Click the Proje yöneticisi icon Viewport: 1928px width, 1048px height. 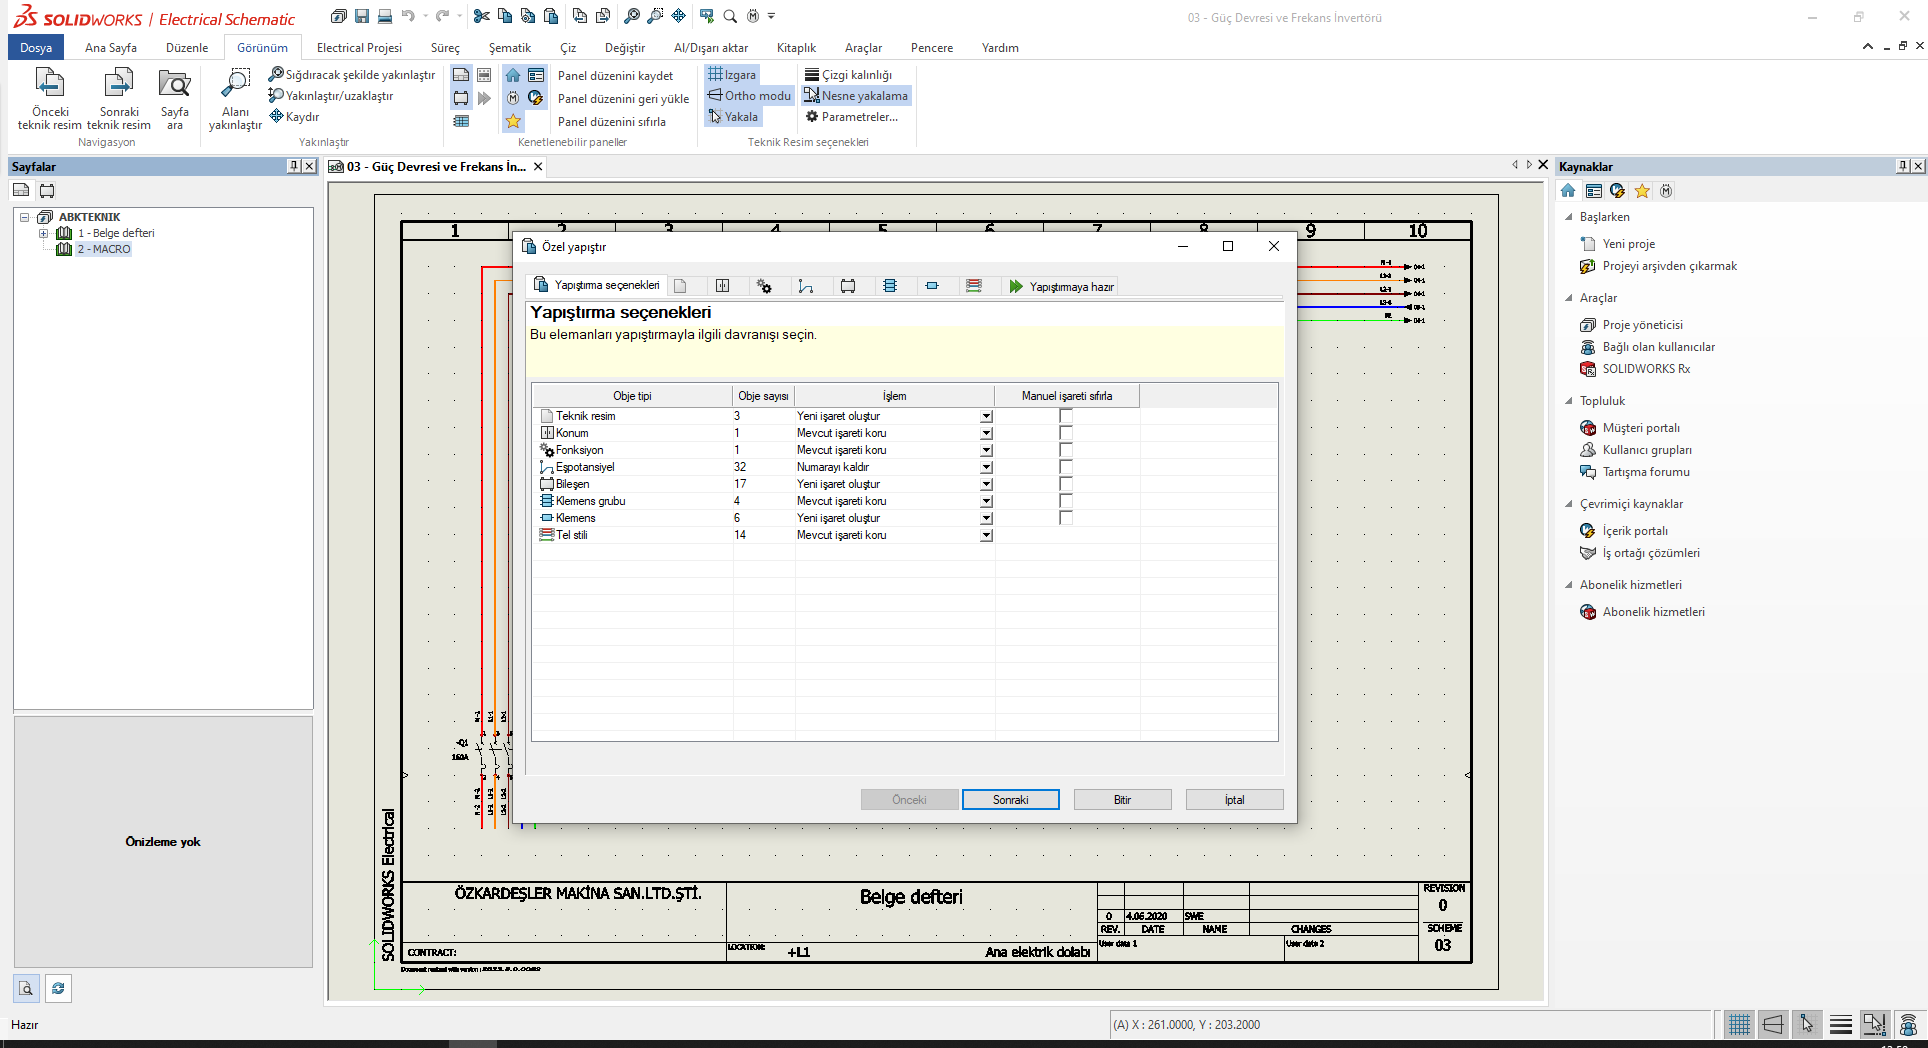[x=1588, y=325]
